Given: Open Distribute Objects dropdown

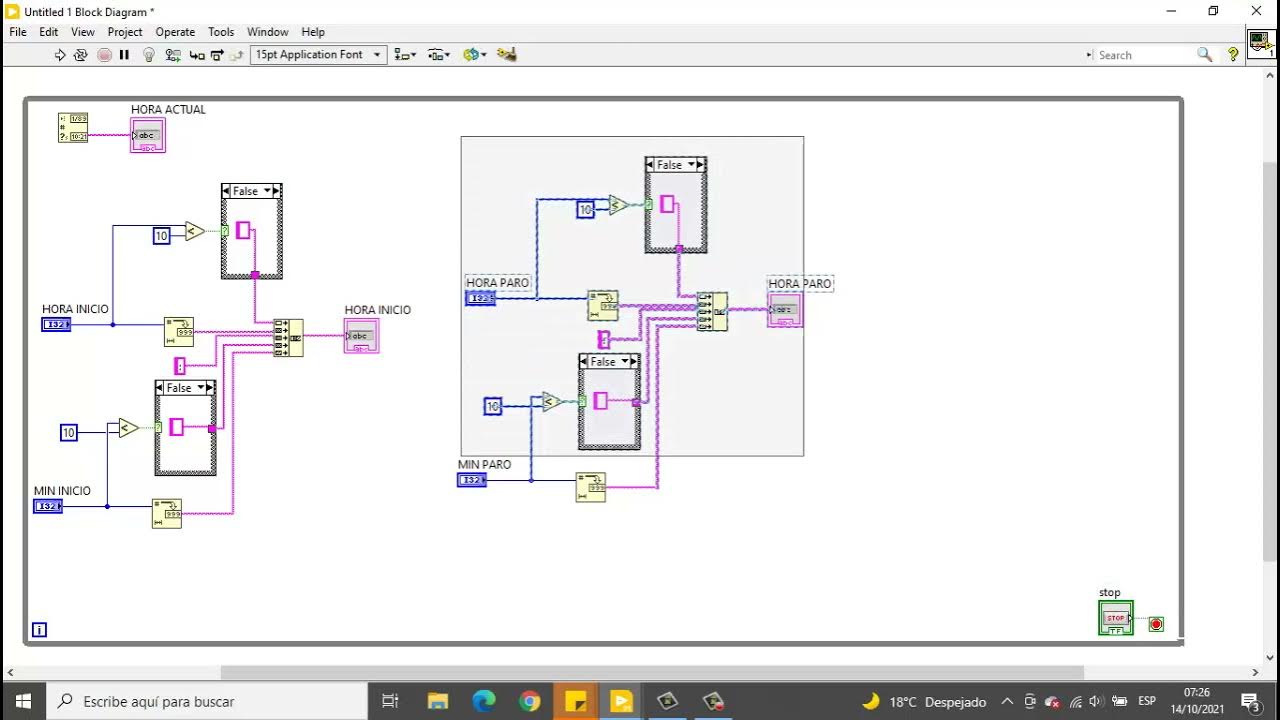Looking at the screenshot, I should pyautogui.click(x=439, y=55).
